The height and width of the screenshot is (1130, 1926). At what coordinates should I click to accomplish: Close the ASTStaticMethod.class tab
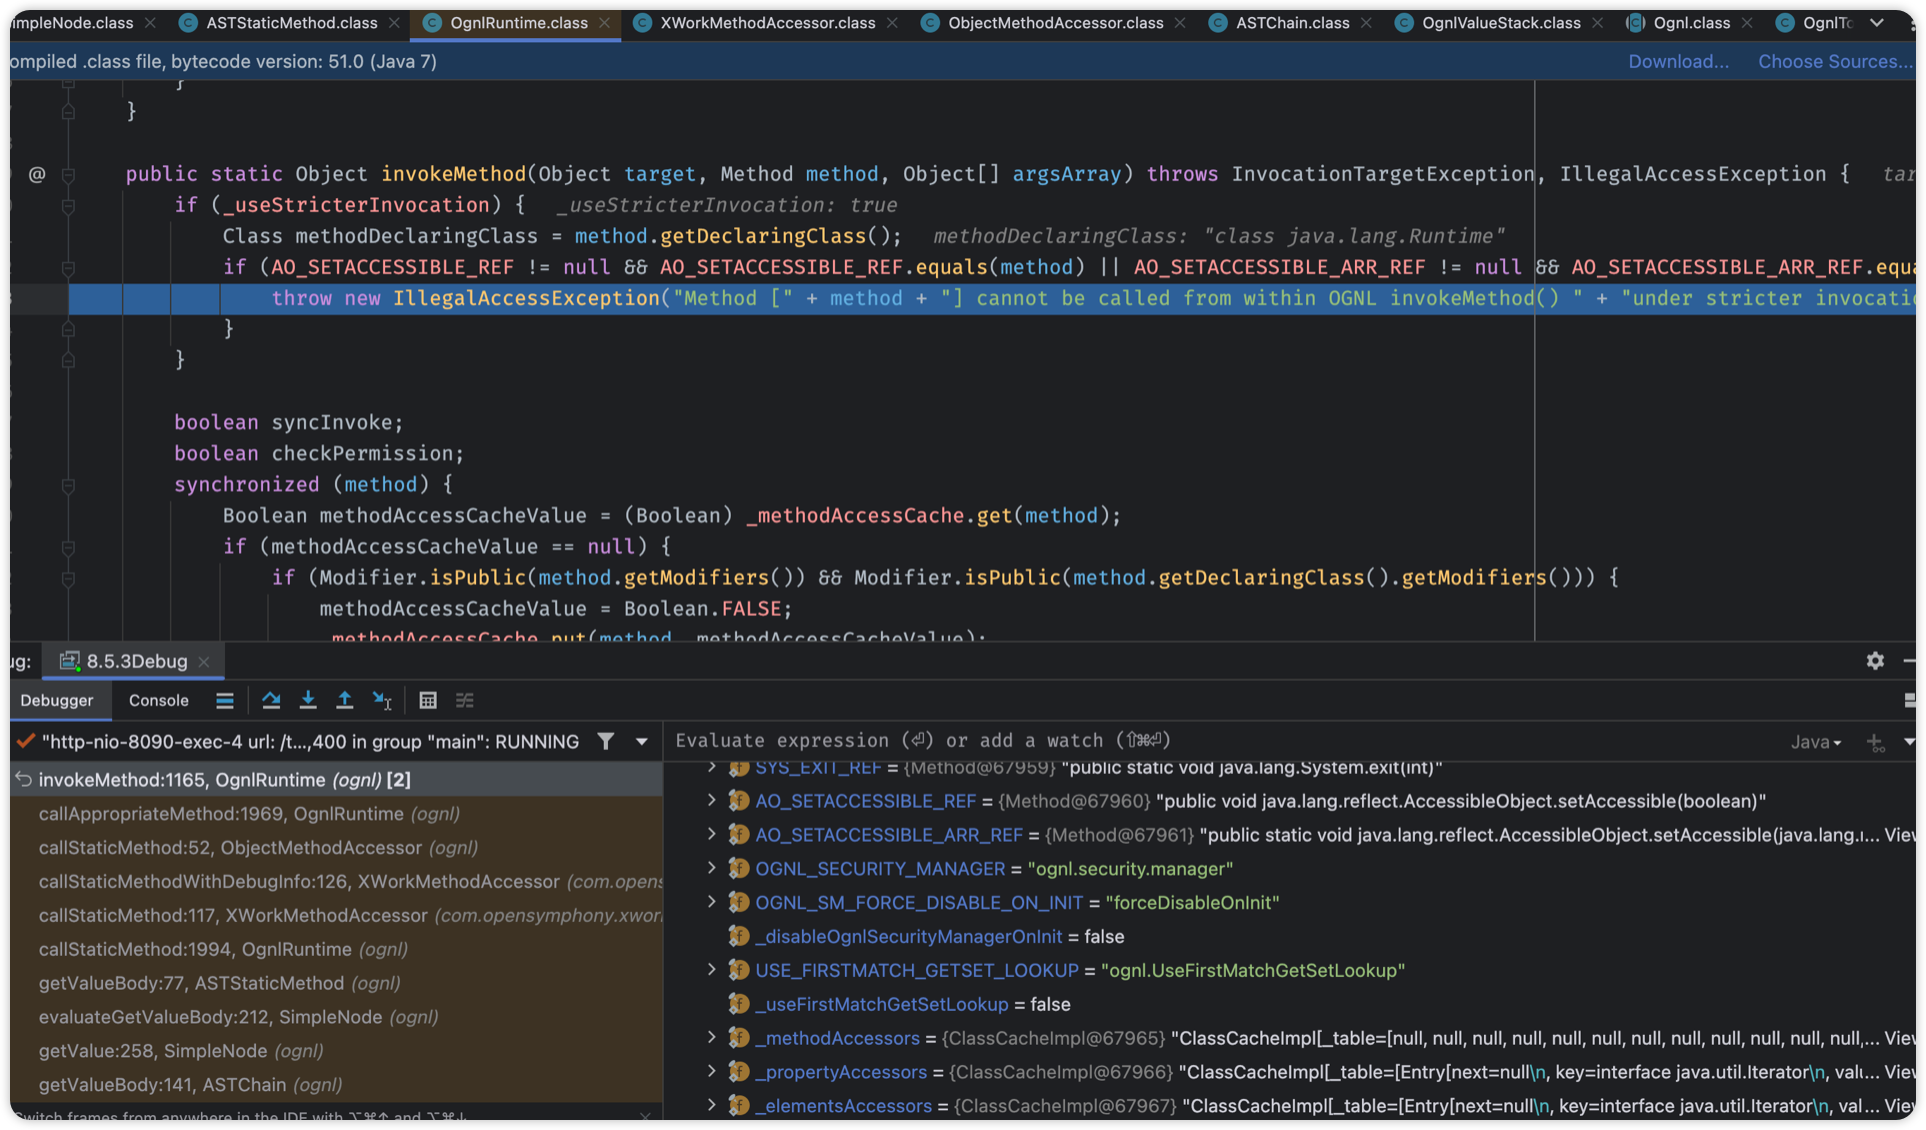[x=394, y=23]
